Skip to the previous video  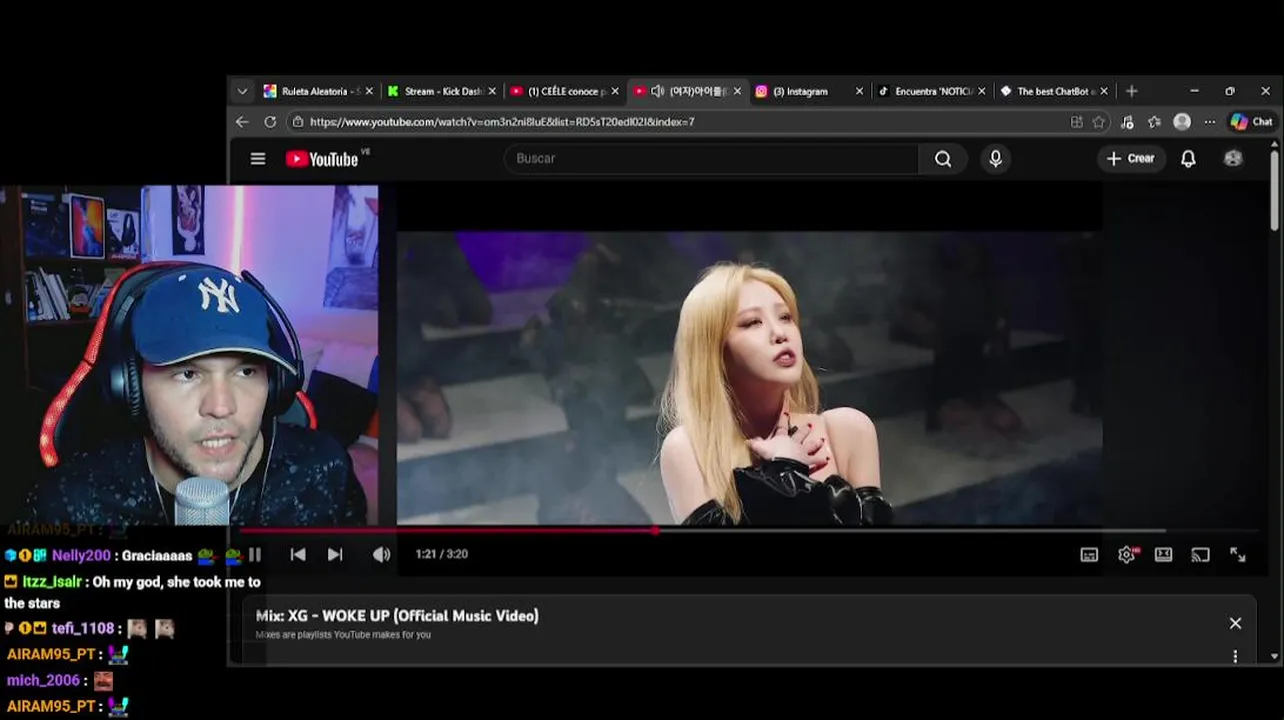(x=298, y=554)
